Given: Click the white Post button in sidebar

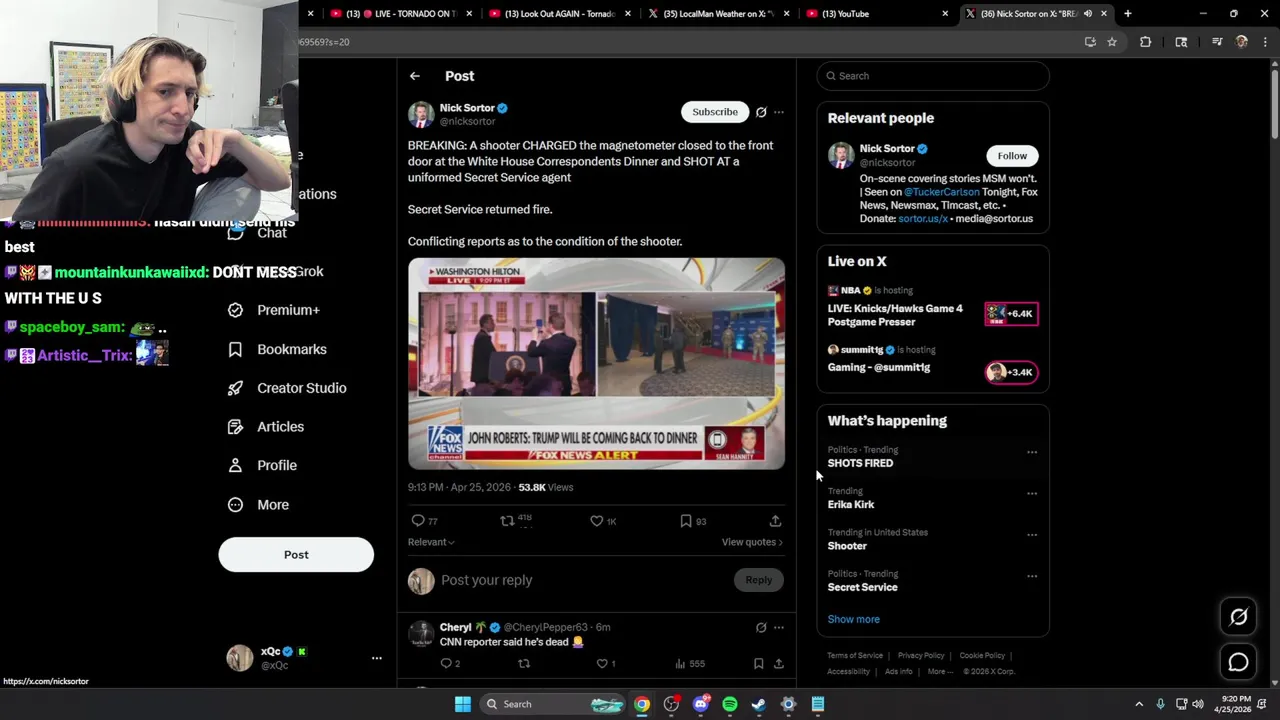Looking at the screenshot, I should click(x=296, y=555).
